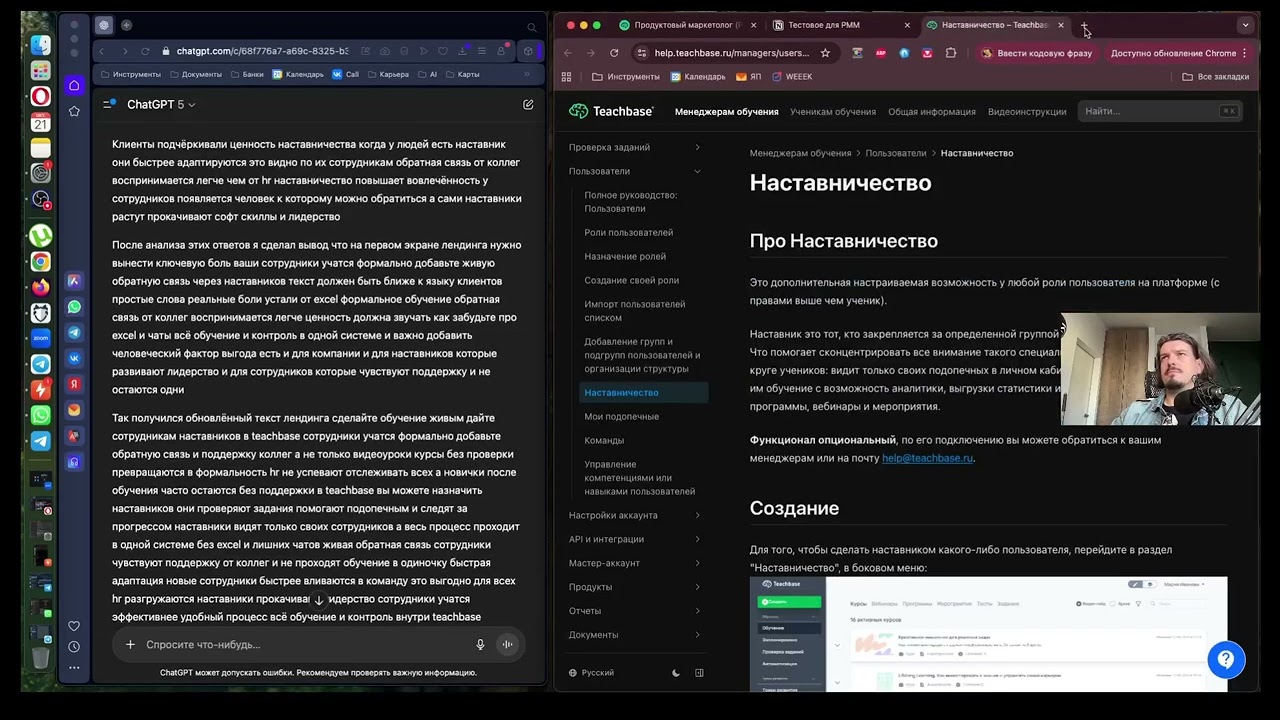This screenshot has height=720, width=1280.
Task: Open Finder from the macOS Dock
Action: click(40, 45)
